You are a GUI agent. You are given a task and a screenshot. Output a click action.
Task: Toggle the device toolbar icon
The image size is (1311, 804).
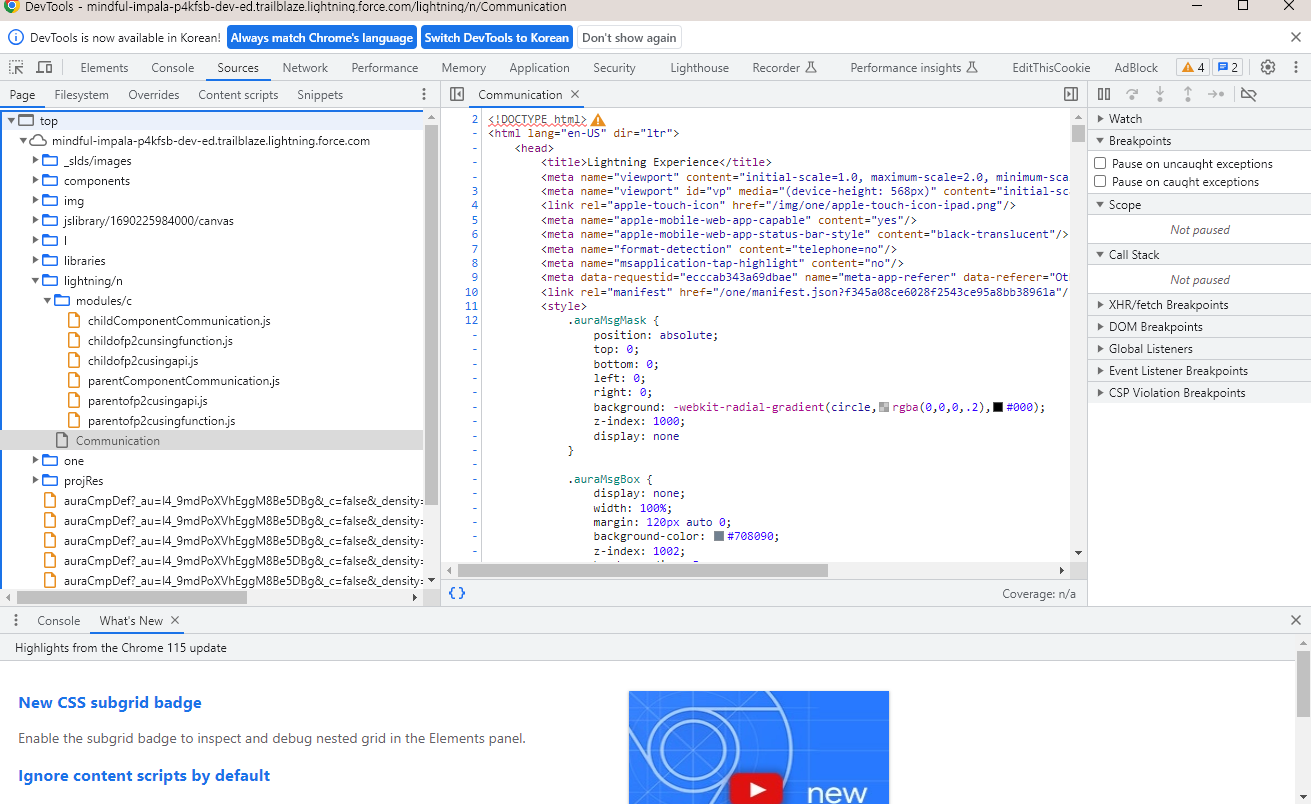(x=44, y=67)
